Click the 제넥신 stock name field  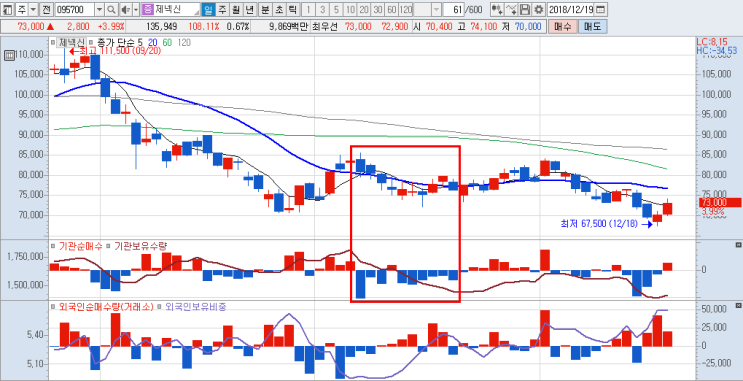(177, 9)
